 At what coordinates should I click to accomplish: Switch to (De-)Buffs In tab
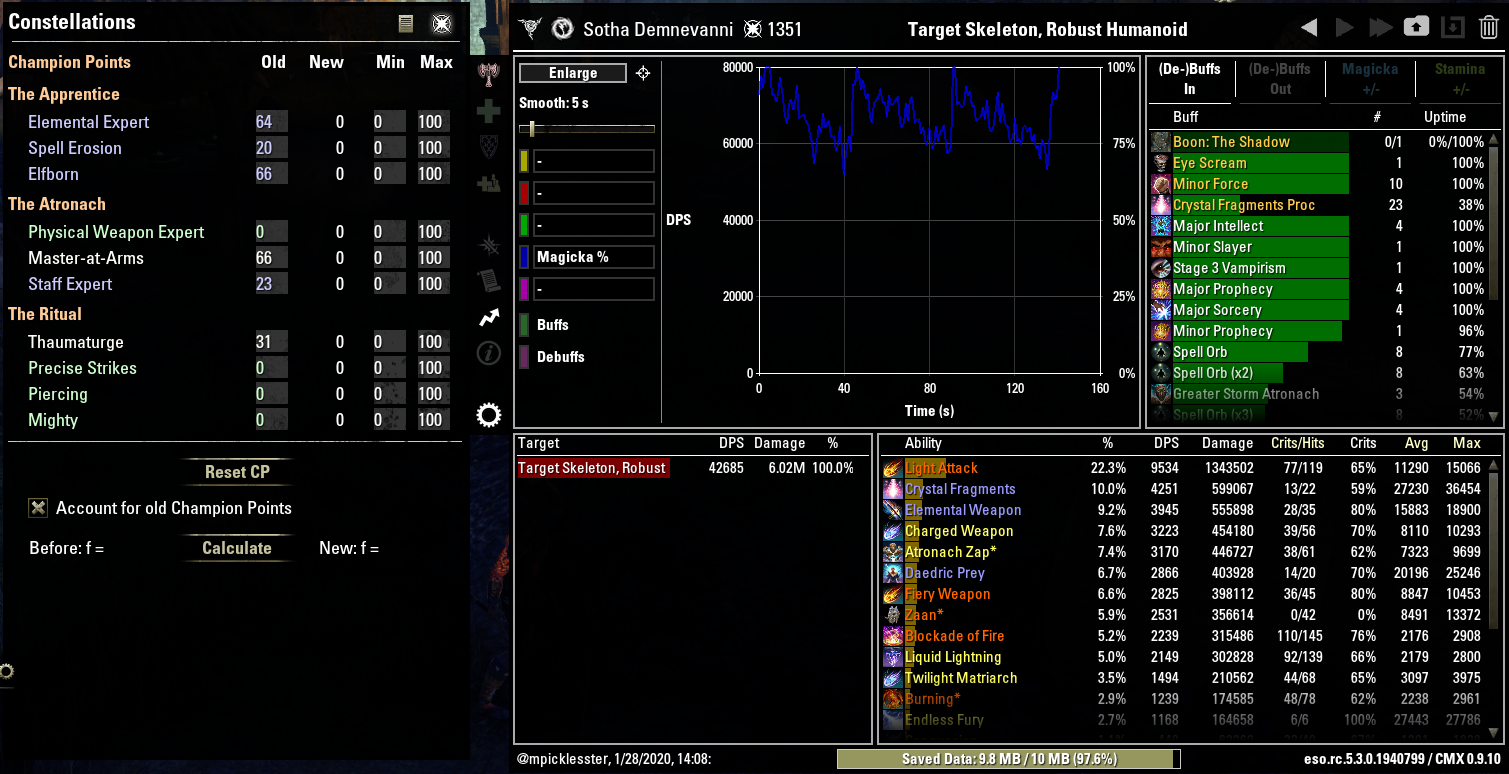tap(1189, 79)
